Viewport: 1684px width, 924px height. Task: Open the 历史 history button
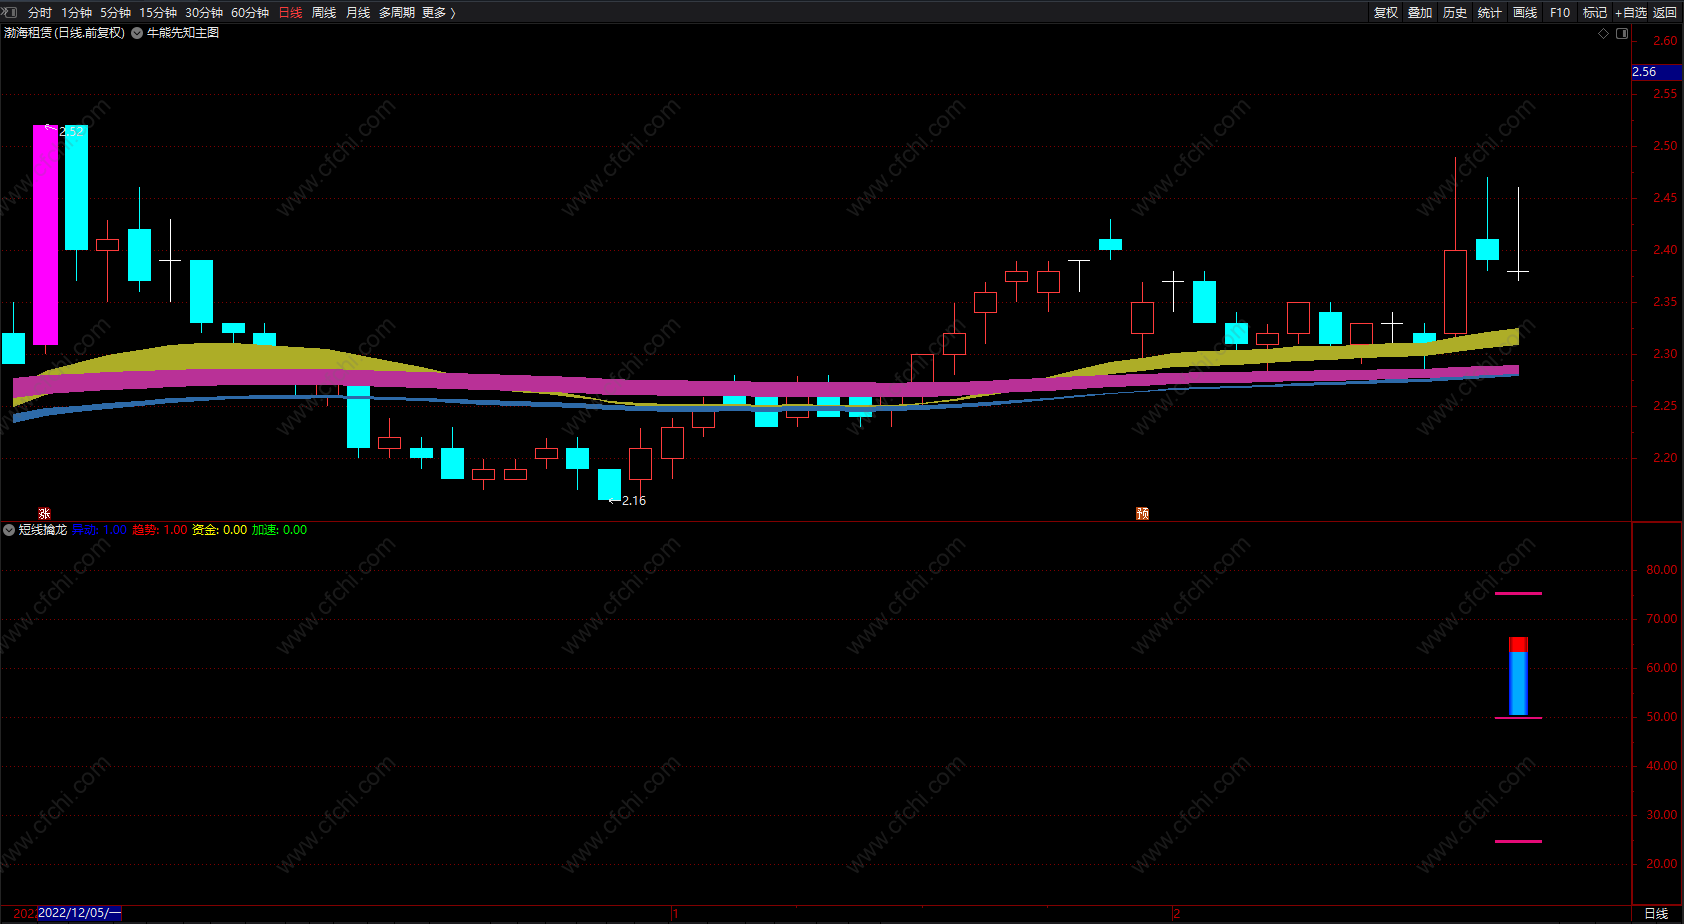[x=1455, y=13]
